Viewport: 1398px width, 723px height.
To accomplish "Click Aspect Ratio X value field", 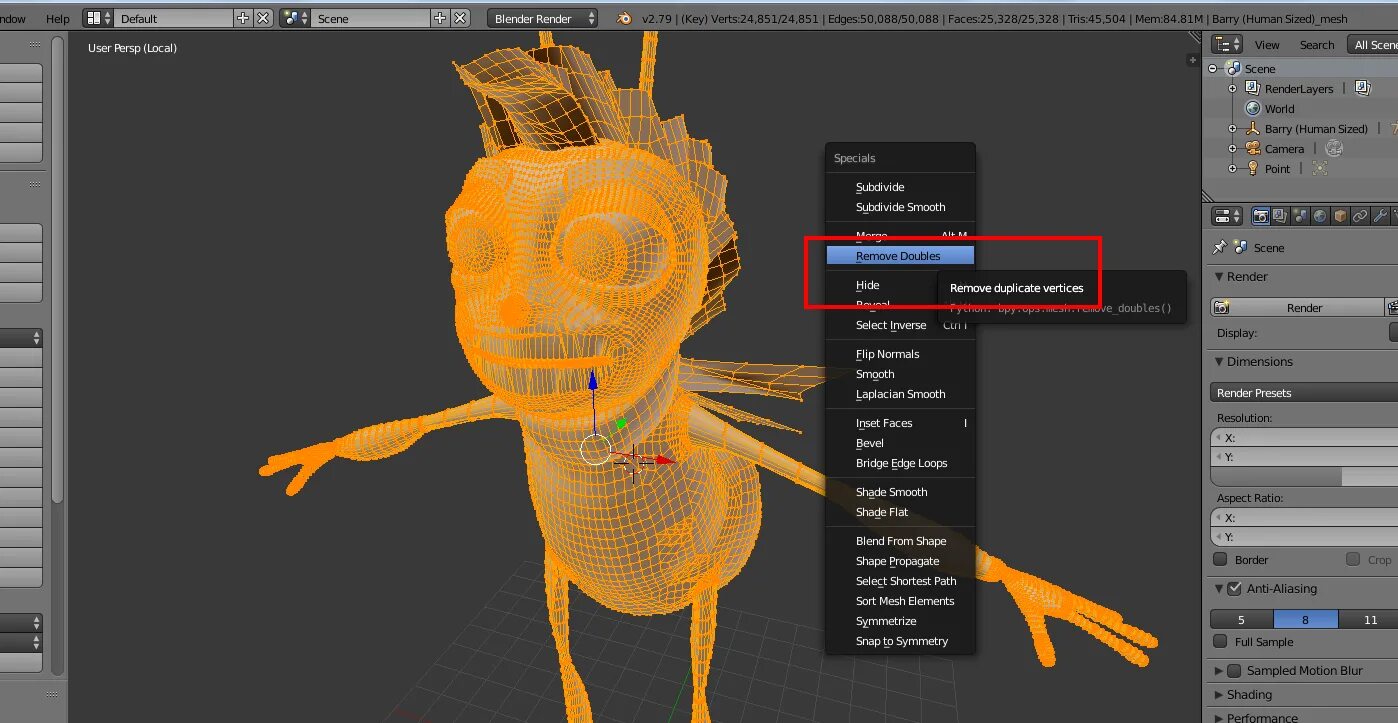I will (1304, 517).
